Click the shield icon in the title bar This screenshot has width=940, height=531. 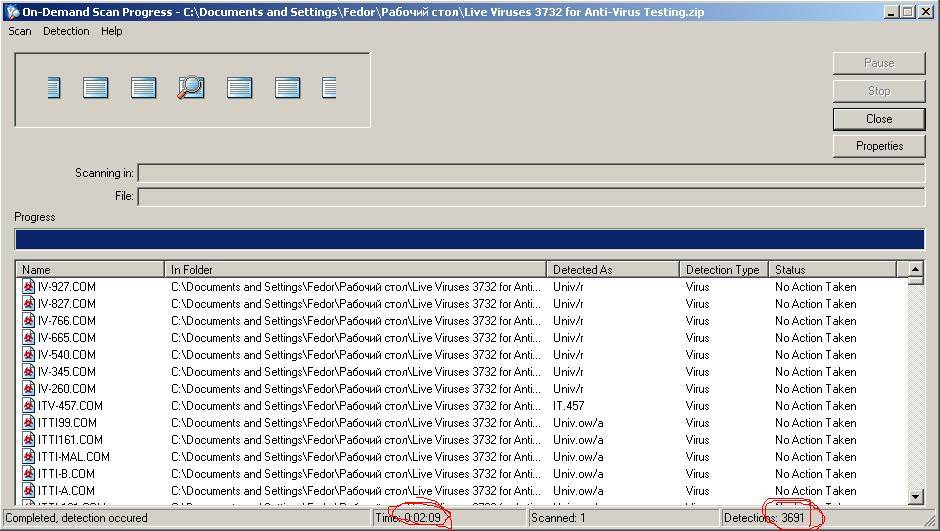click(11, 12)
